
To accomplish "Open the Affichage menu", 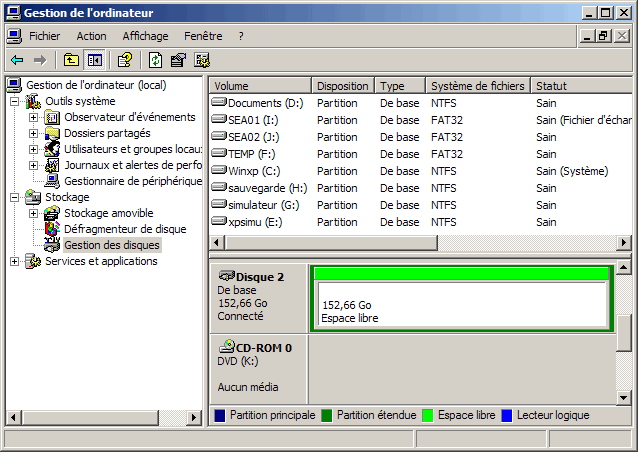I will [145, 36].
